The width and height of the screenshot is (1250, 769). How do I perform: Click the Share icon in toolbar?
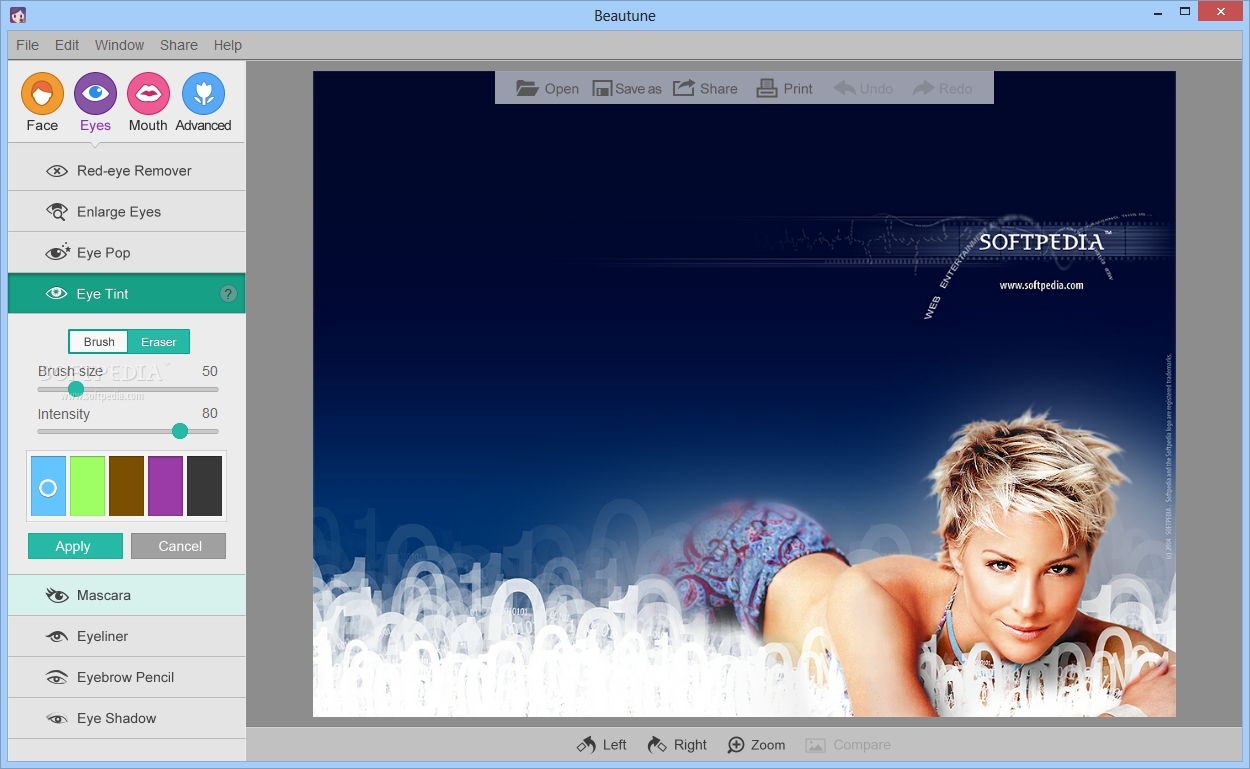(684, 88)
